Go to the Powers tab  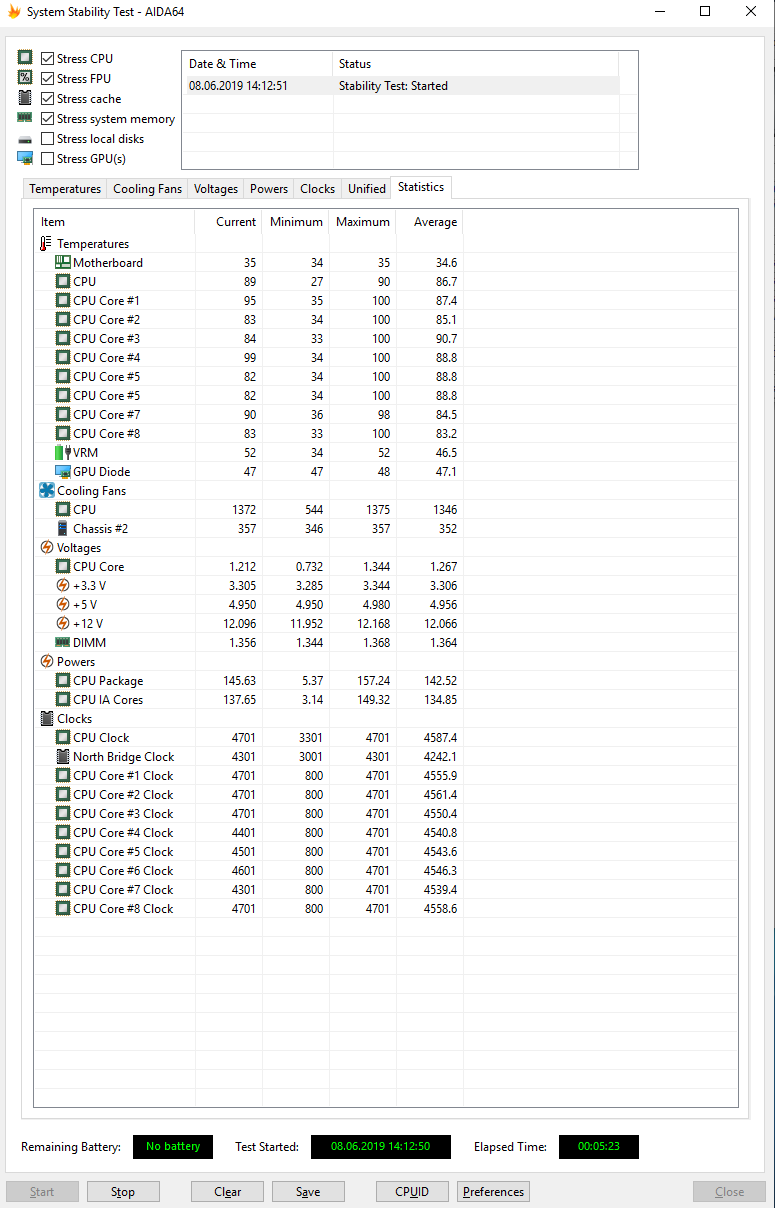[x=269, y=189]
